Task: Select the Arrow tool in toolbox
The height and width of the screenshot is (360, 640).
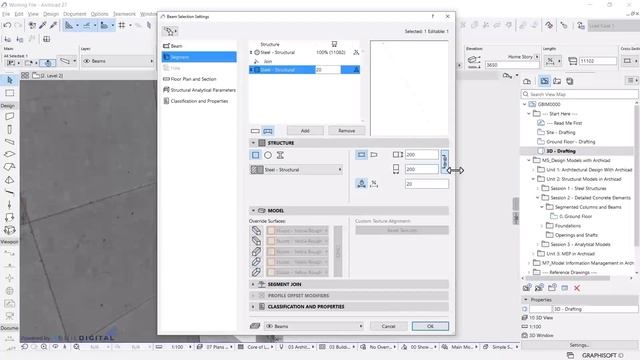Action: click(9, 80)
